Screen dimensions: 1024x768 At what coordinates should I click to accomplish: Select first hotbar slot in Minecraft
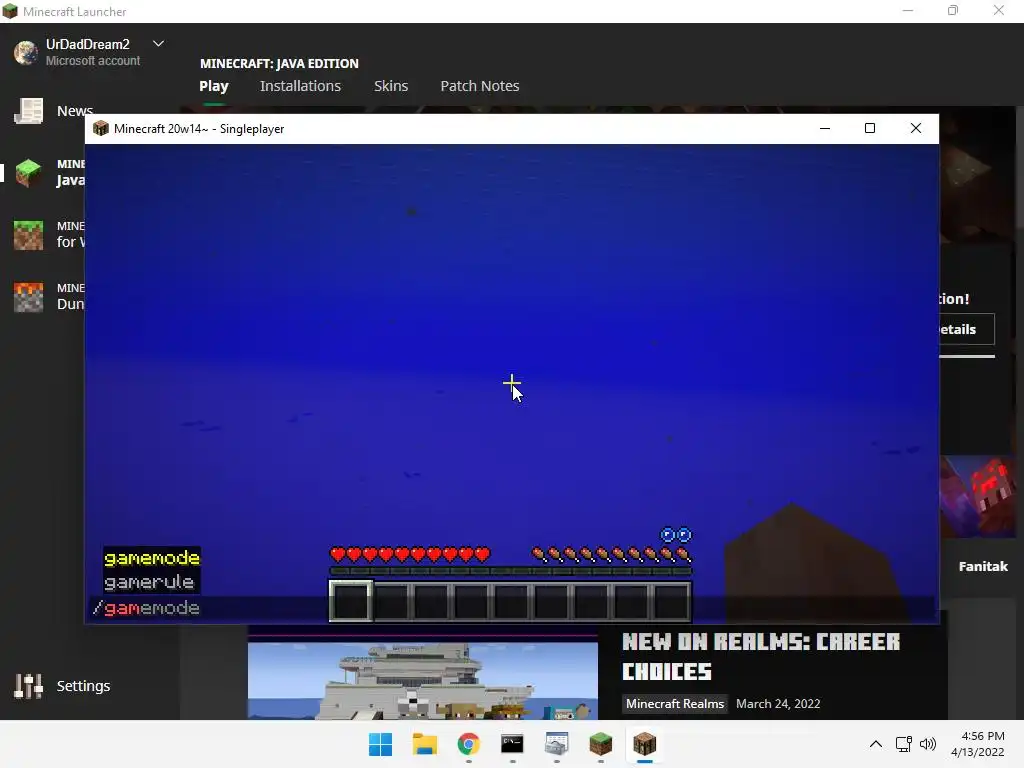pyautogui.click(x=351, y=601)
